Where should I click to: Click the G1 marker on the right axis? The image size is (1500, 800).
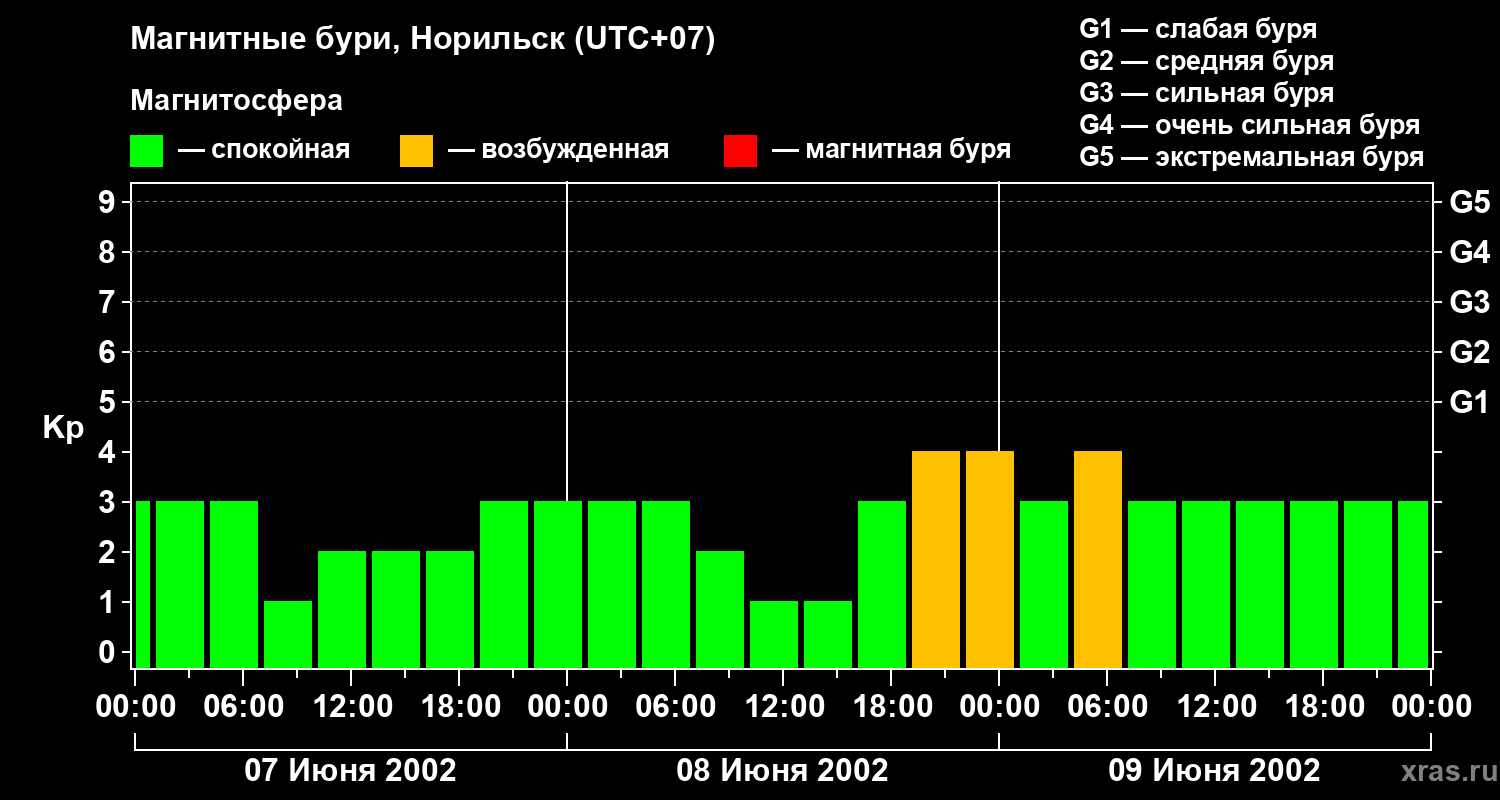[1469, 402]
